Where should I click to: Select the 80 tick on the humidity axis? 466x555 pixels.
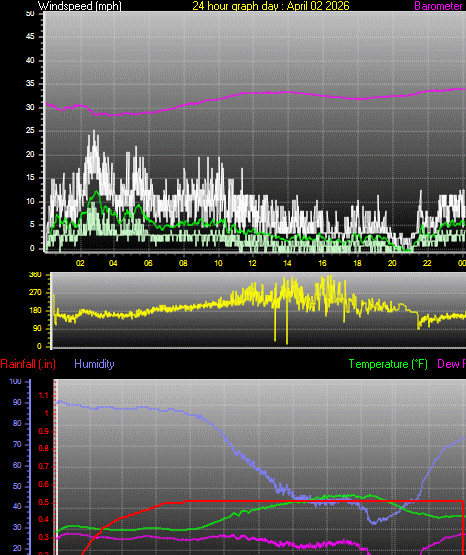pyautogui.click(x=17, y=423)
